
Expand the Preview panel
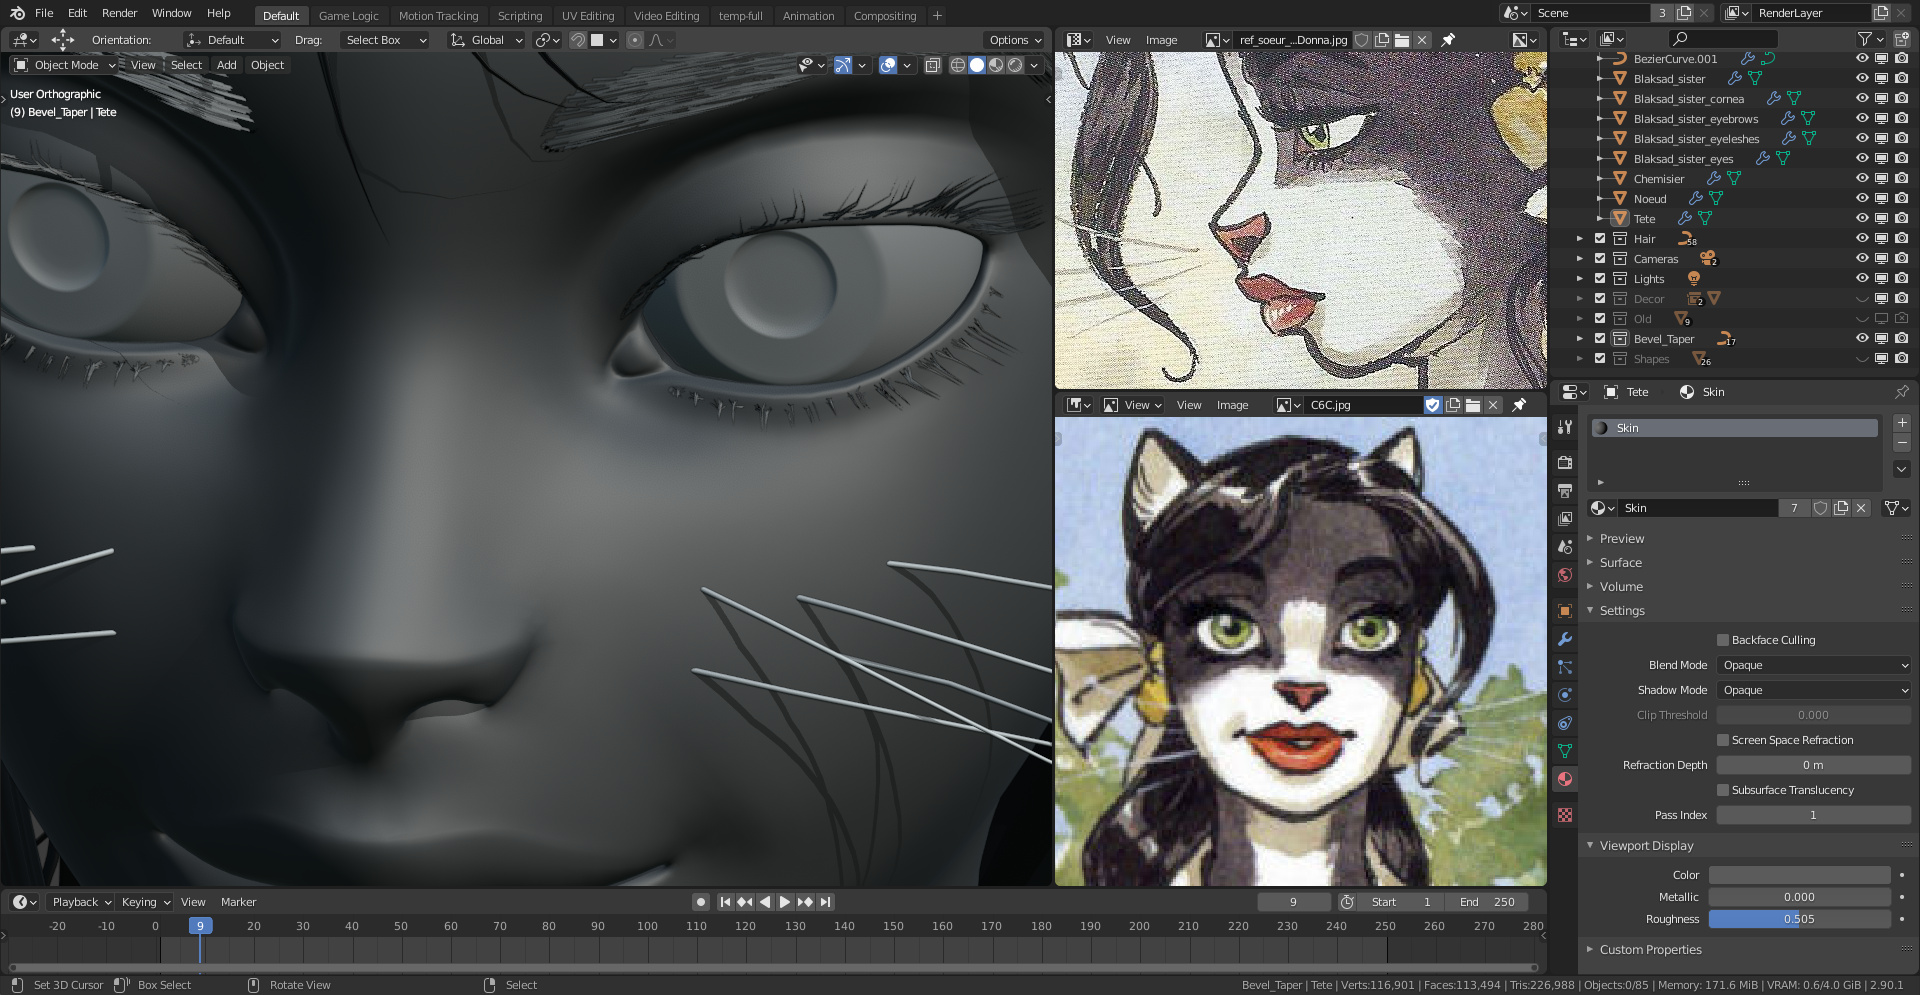pos(1621,539)
